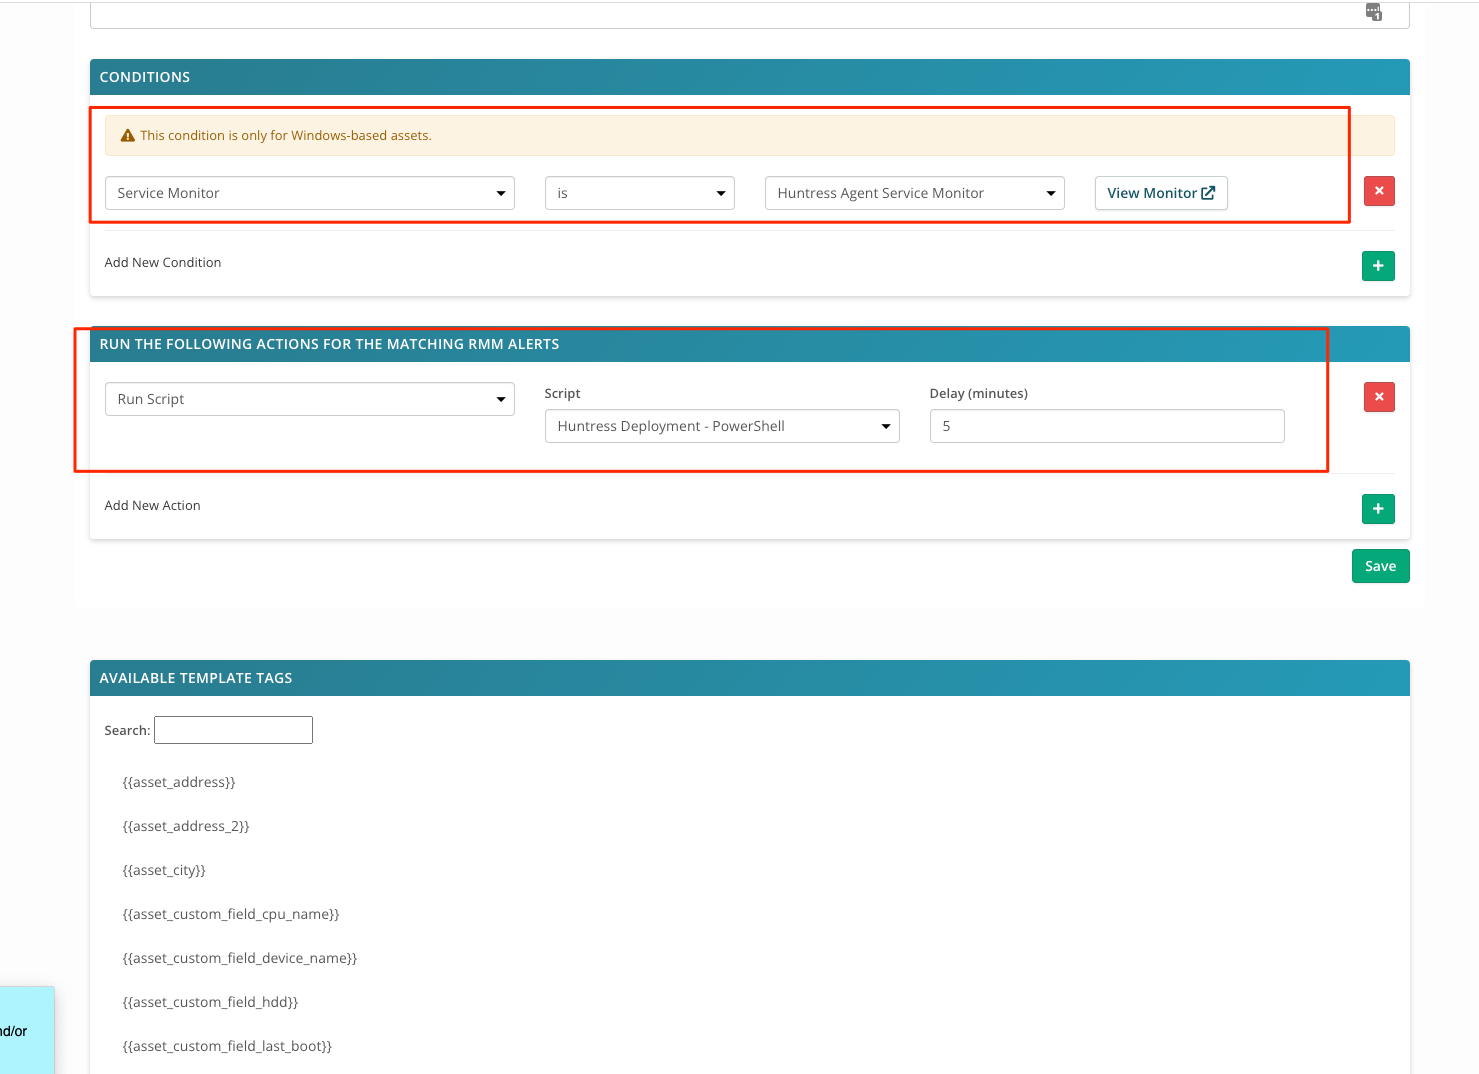Click Add New Action

[x=152, y=505]
